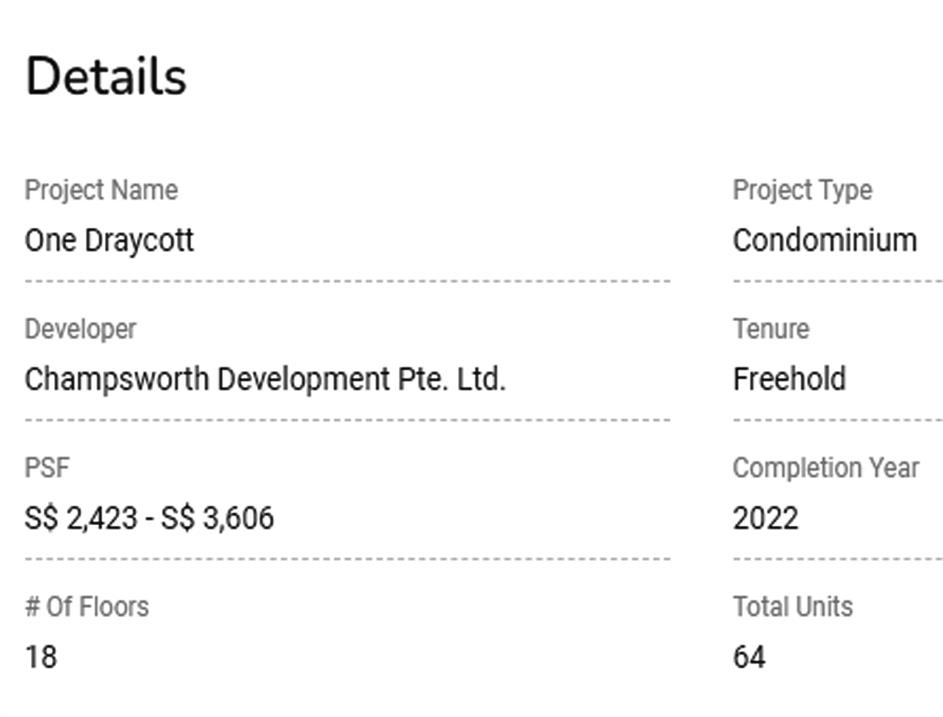This screenshot has height=717, width=943.
Task: Click the # Of Floors label
Action: [x=87, y=607]
